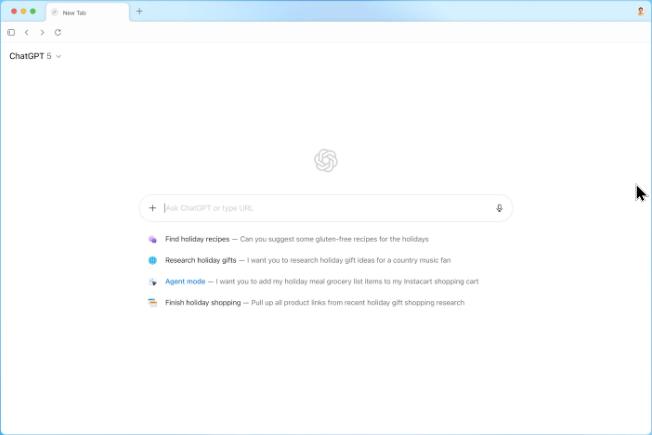Click the purple chat bubble icon
652x435 pixels.
153,240
